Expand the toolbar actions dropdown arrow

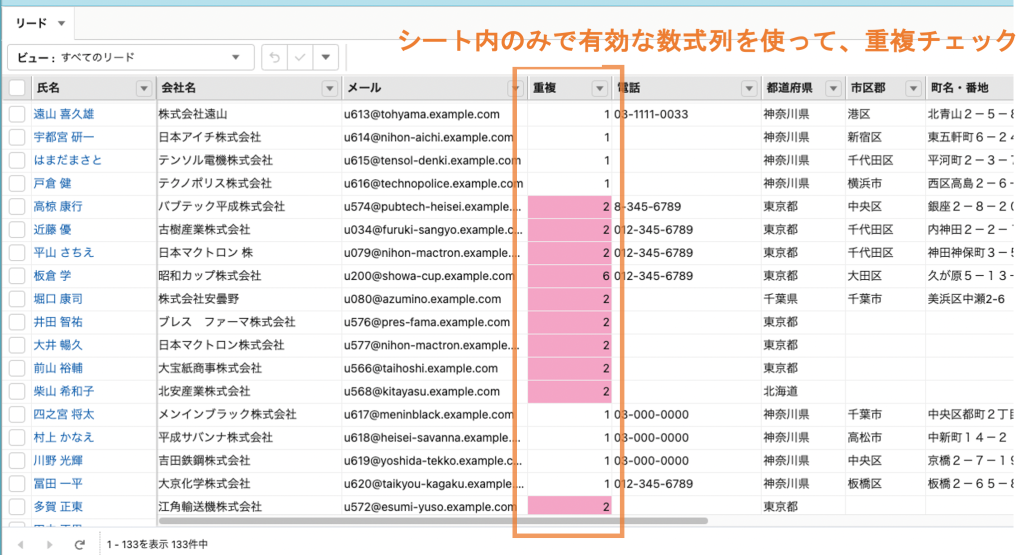pyautogui.click(x=327, y=57)
